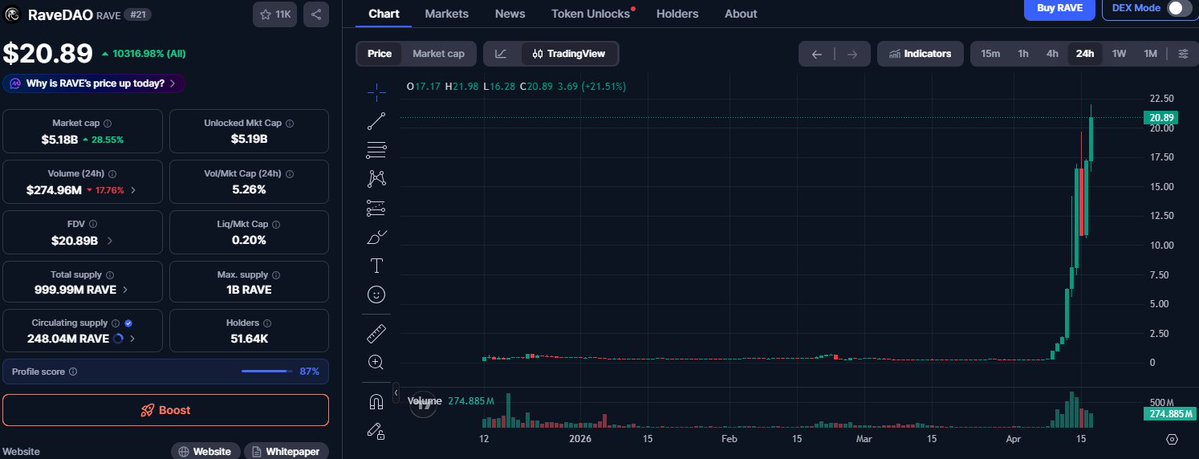The height and width of the screenshot is (459, 1199).
Task: Select the trend line drawing tool
Action: pos(376,121)
